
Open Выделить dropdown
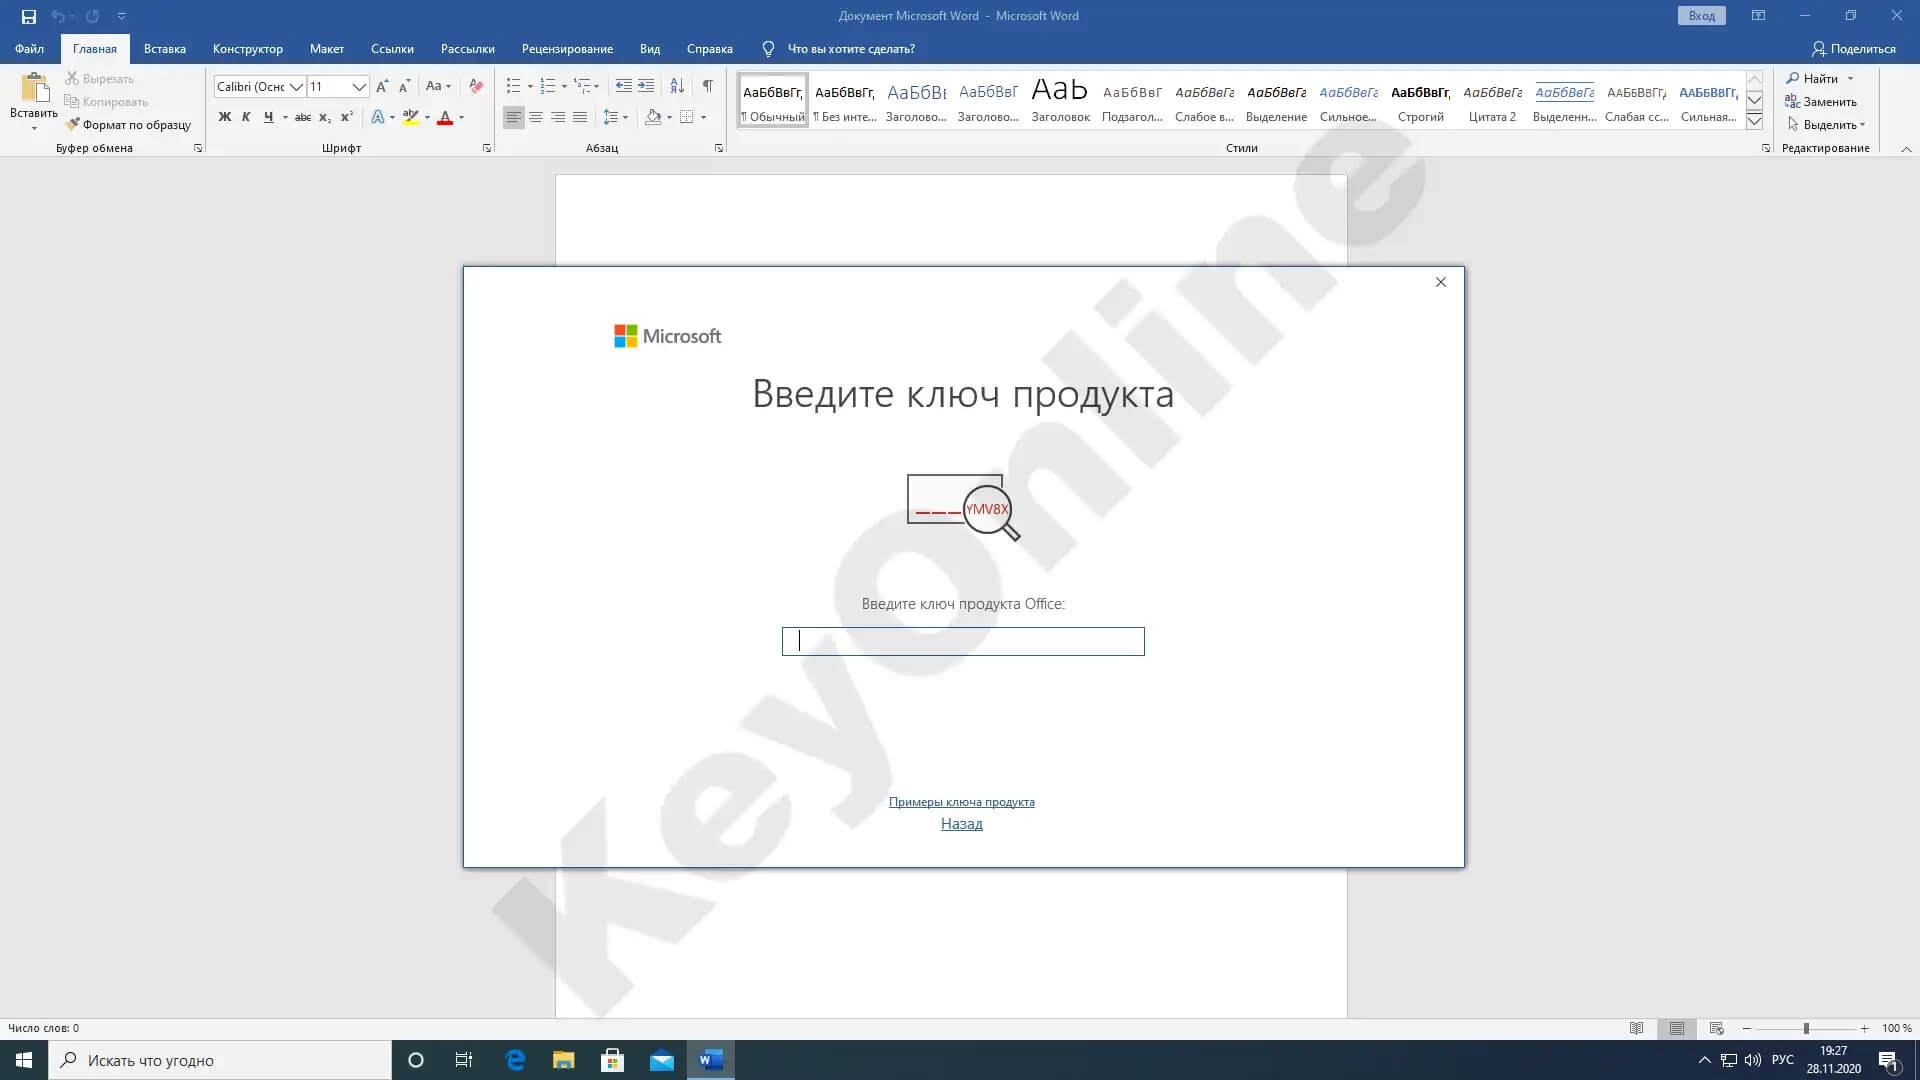point(1825,125)
